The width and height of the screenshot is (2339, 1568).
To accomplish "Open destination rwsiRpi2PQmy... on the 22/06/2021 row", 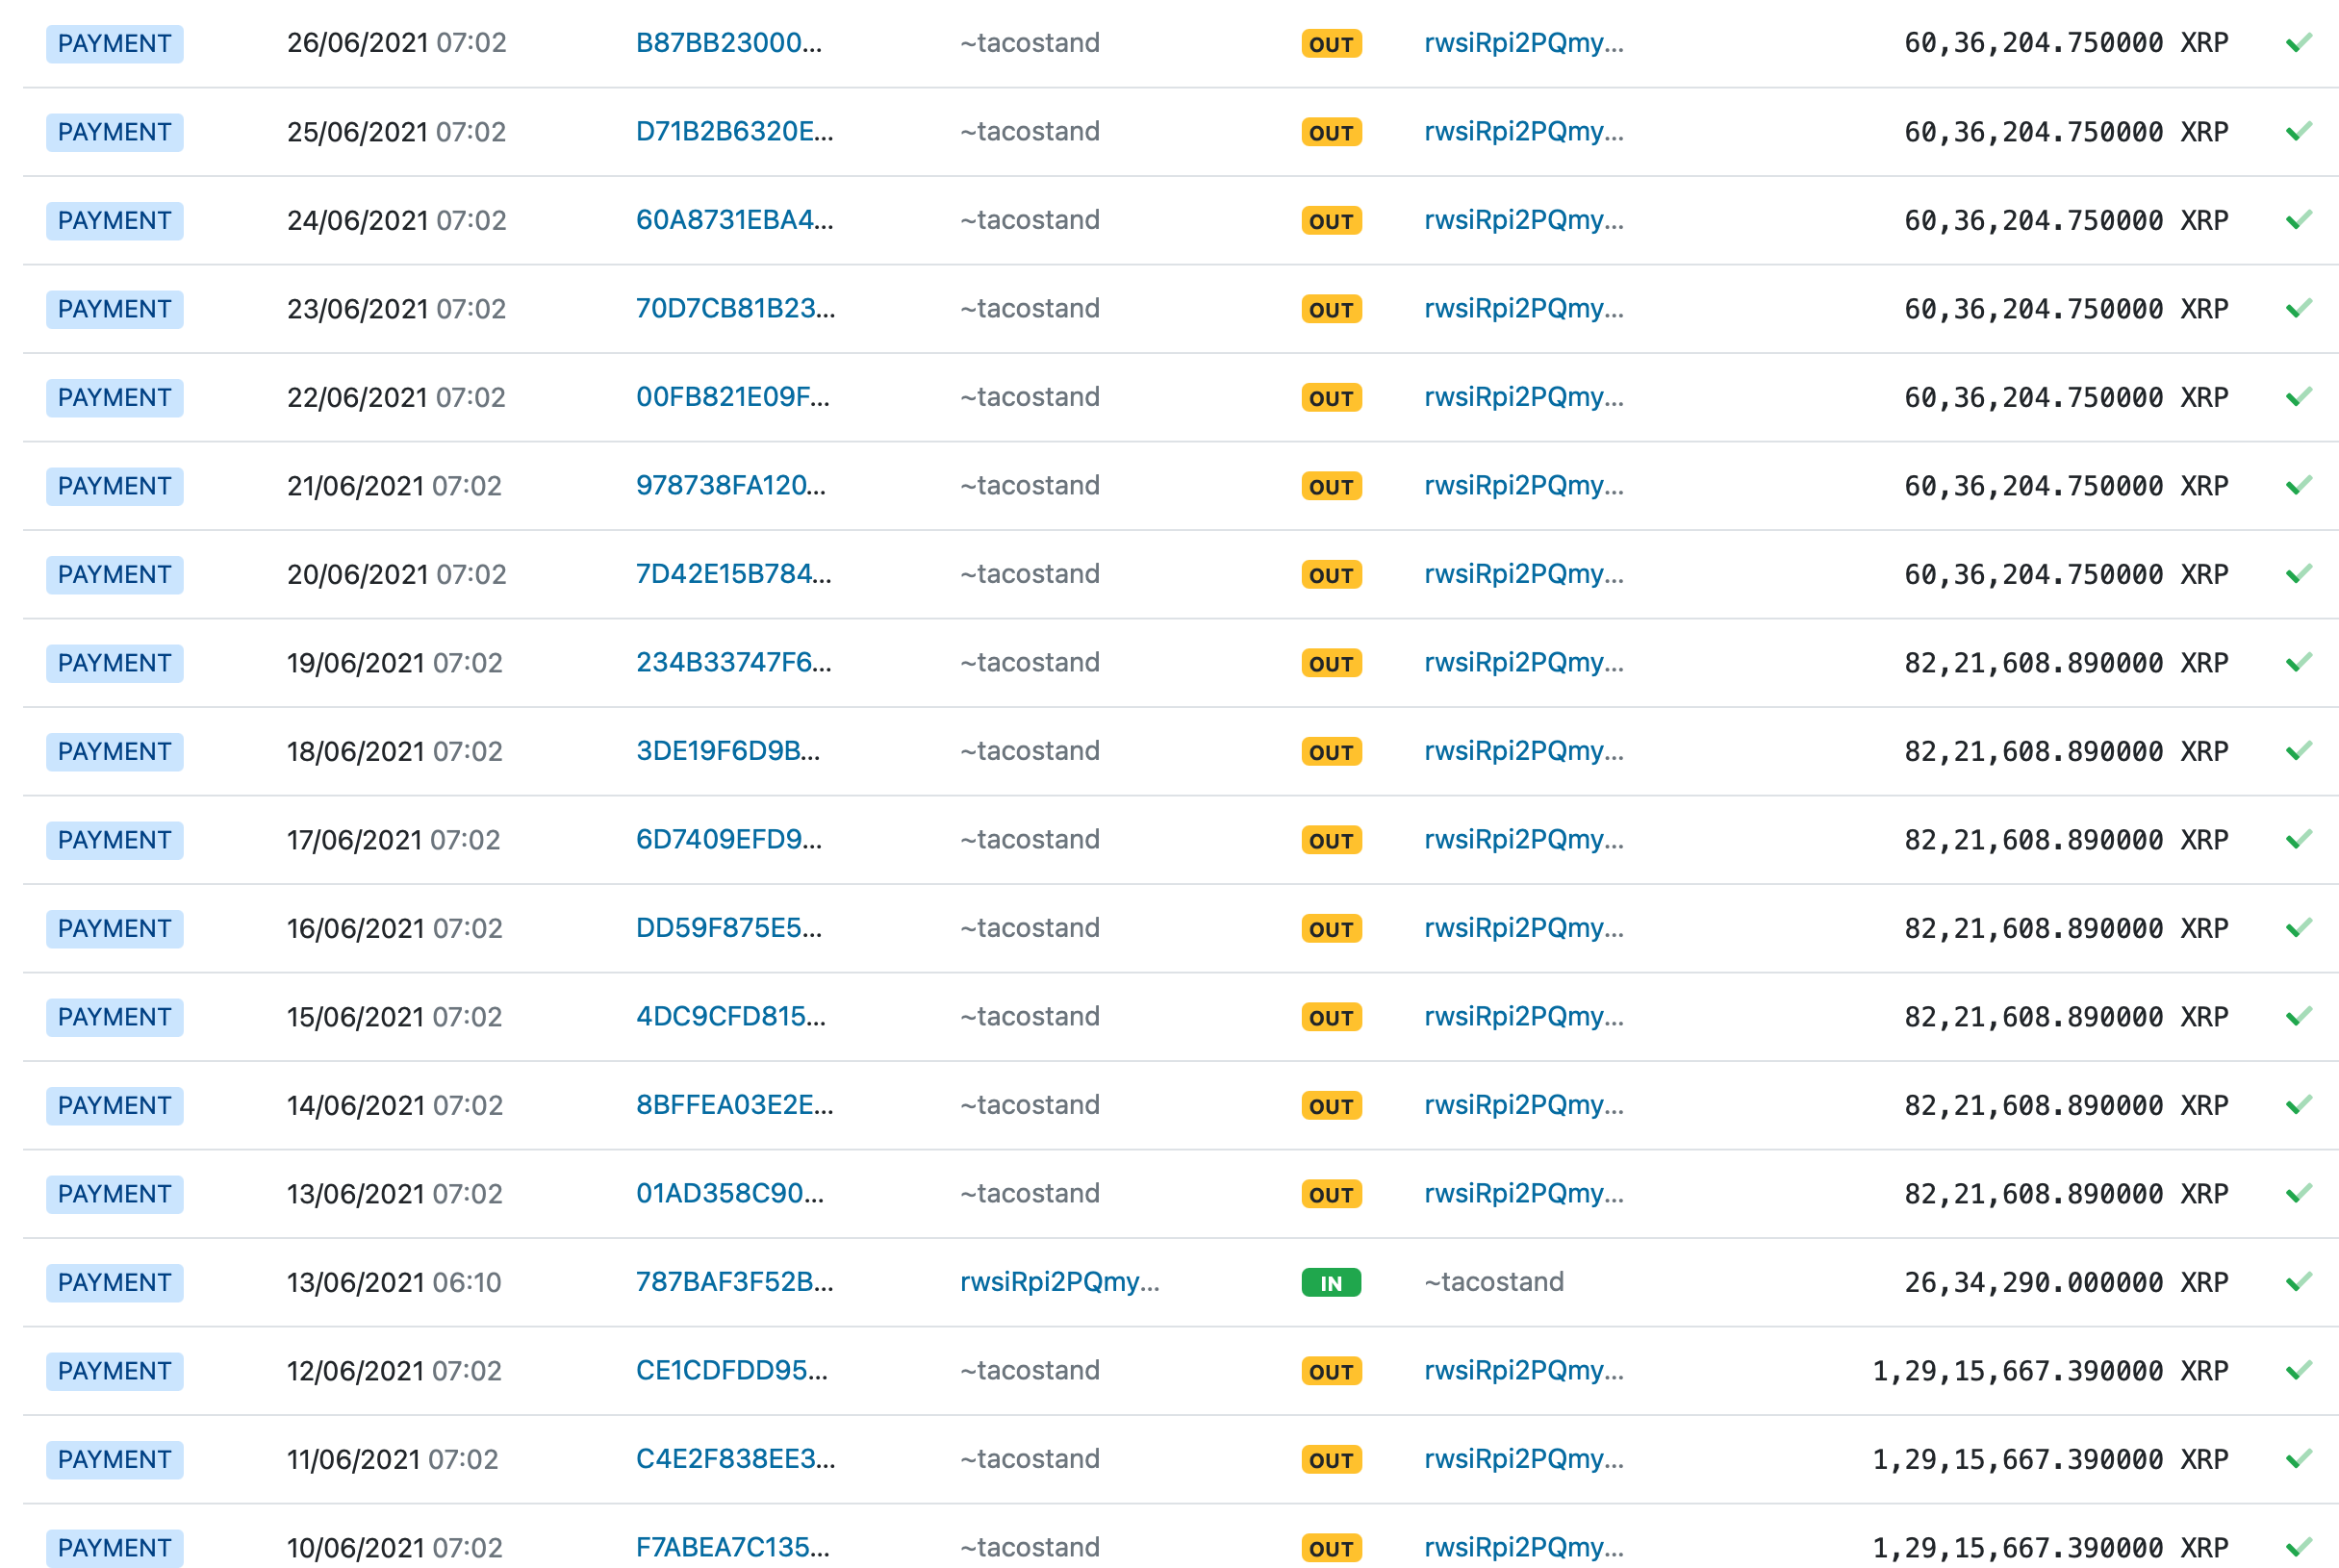I will [x=1524, y=397].
